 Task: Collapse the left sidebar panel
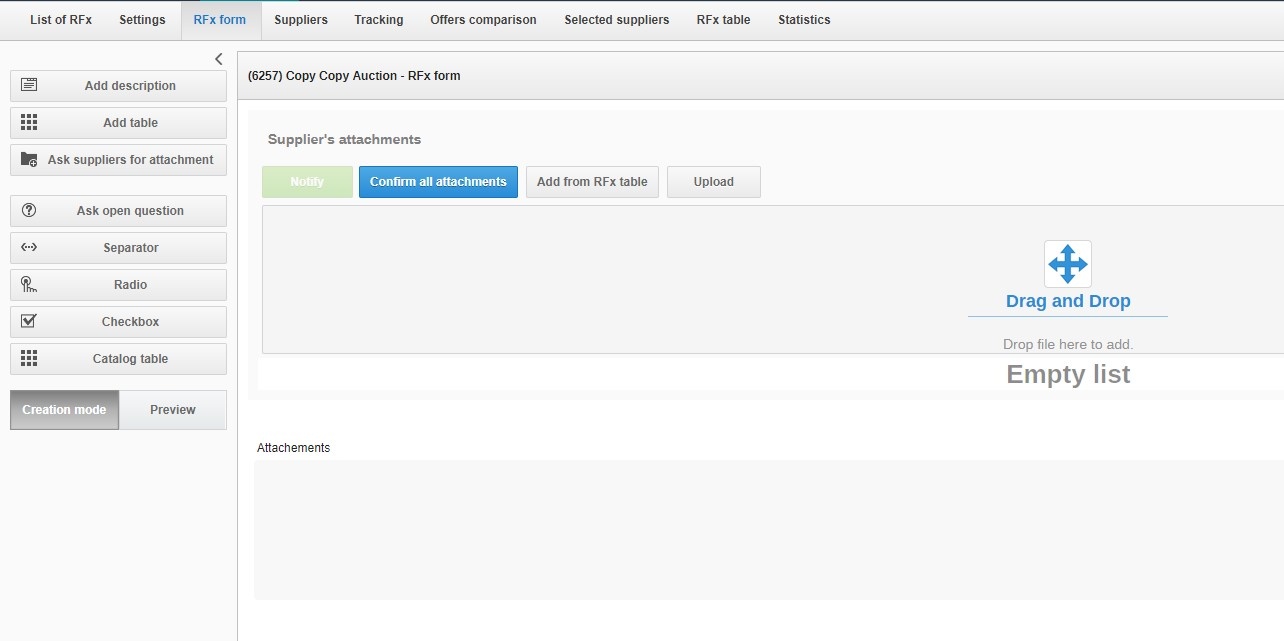[x=219, y=60]
